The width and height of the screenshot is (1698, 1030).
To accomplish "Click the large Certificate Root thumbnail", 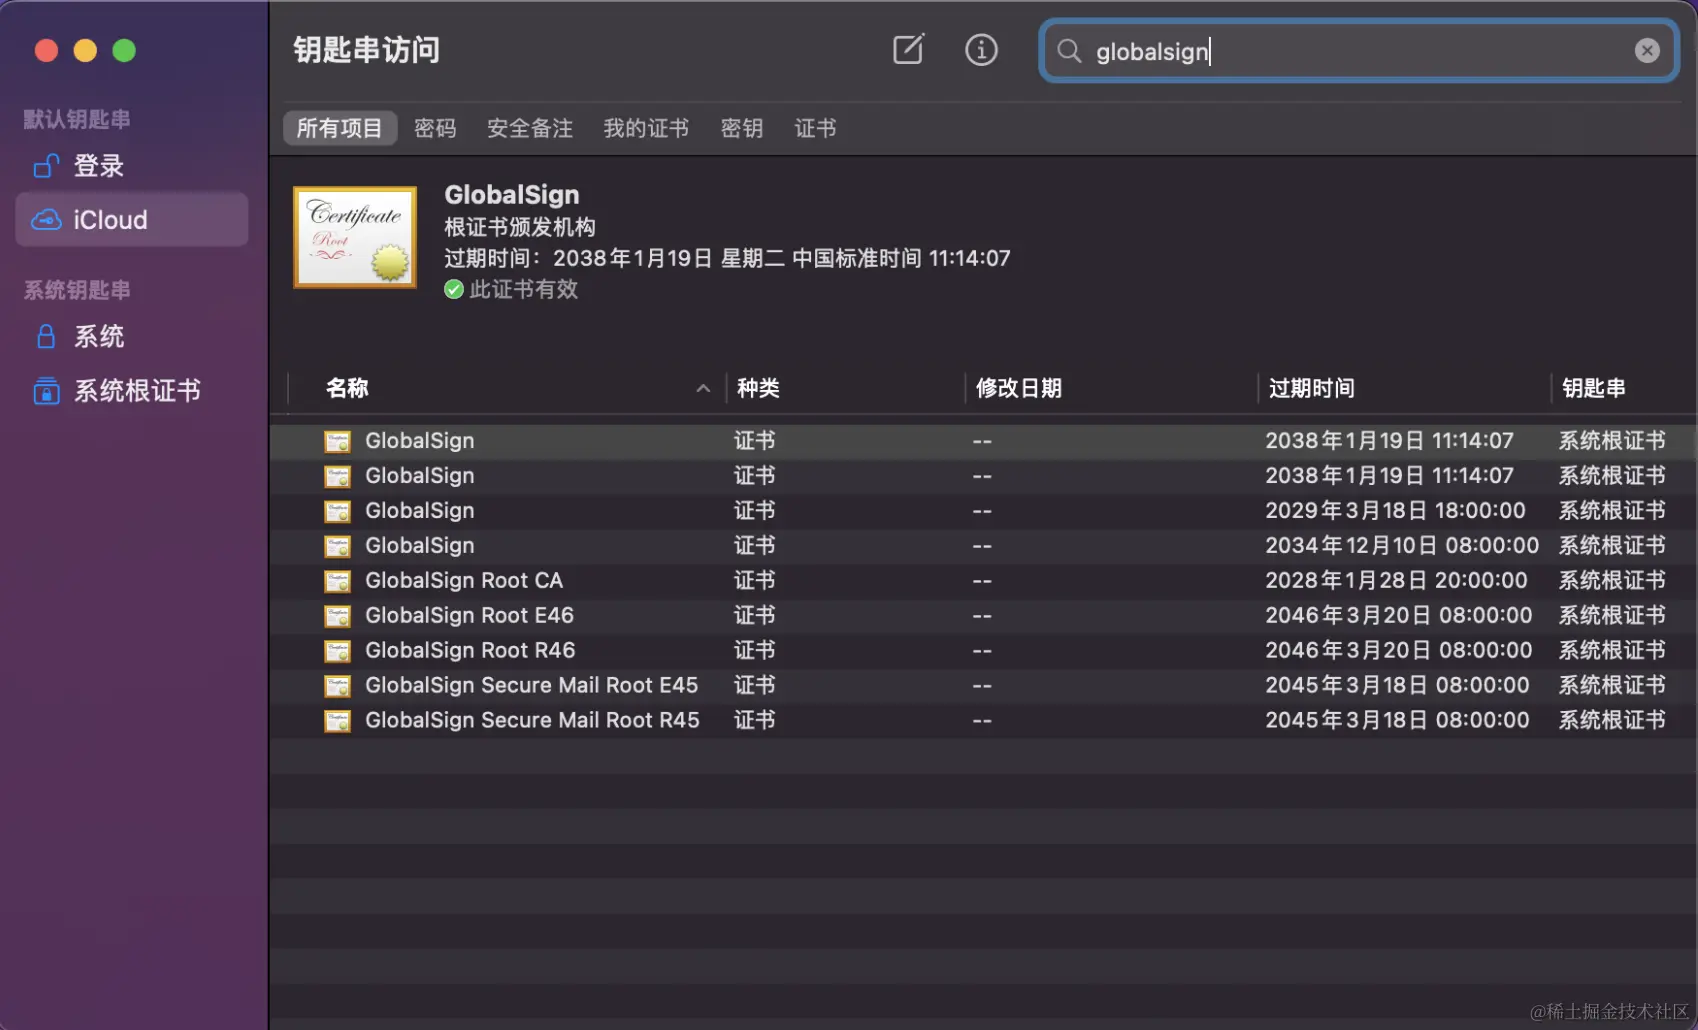I will tap(355, 237).
